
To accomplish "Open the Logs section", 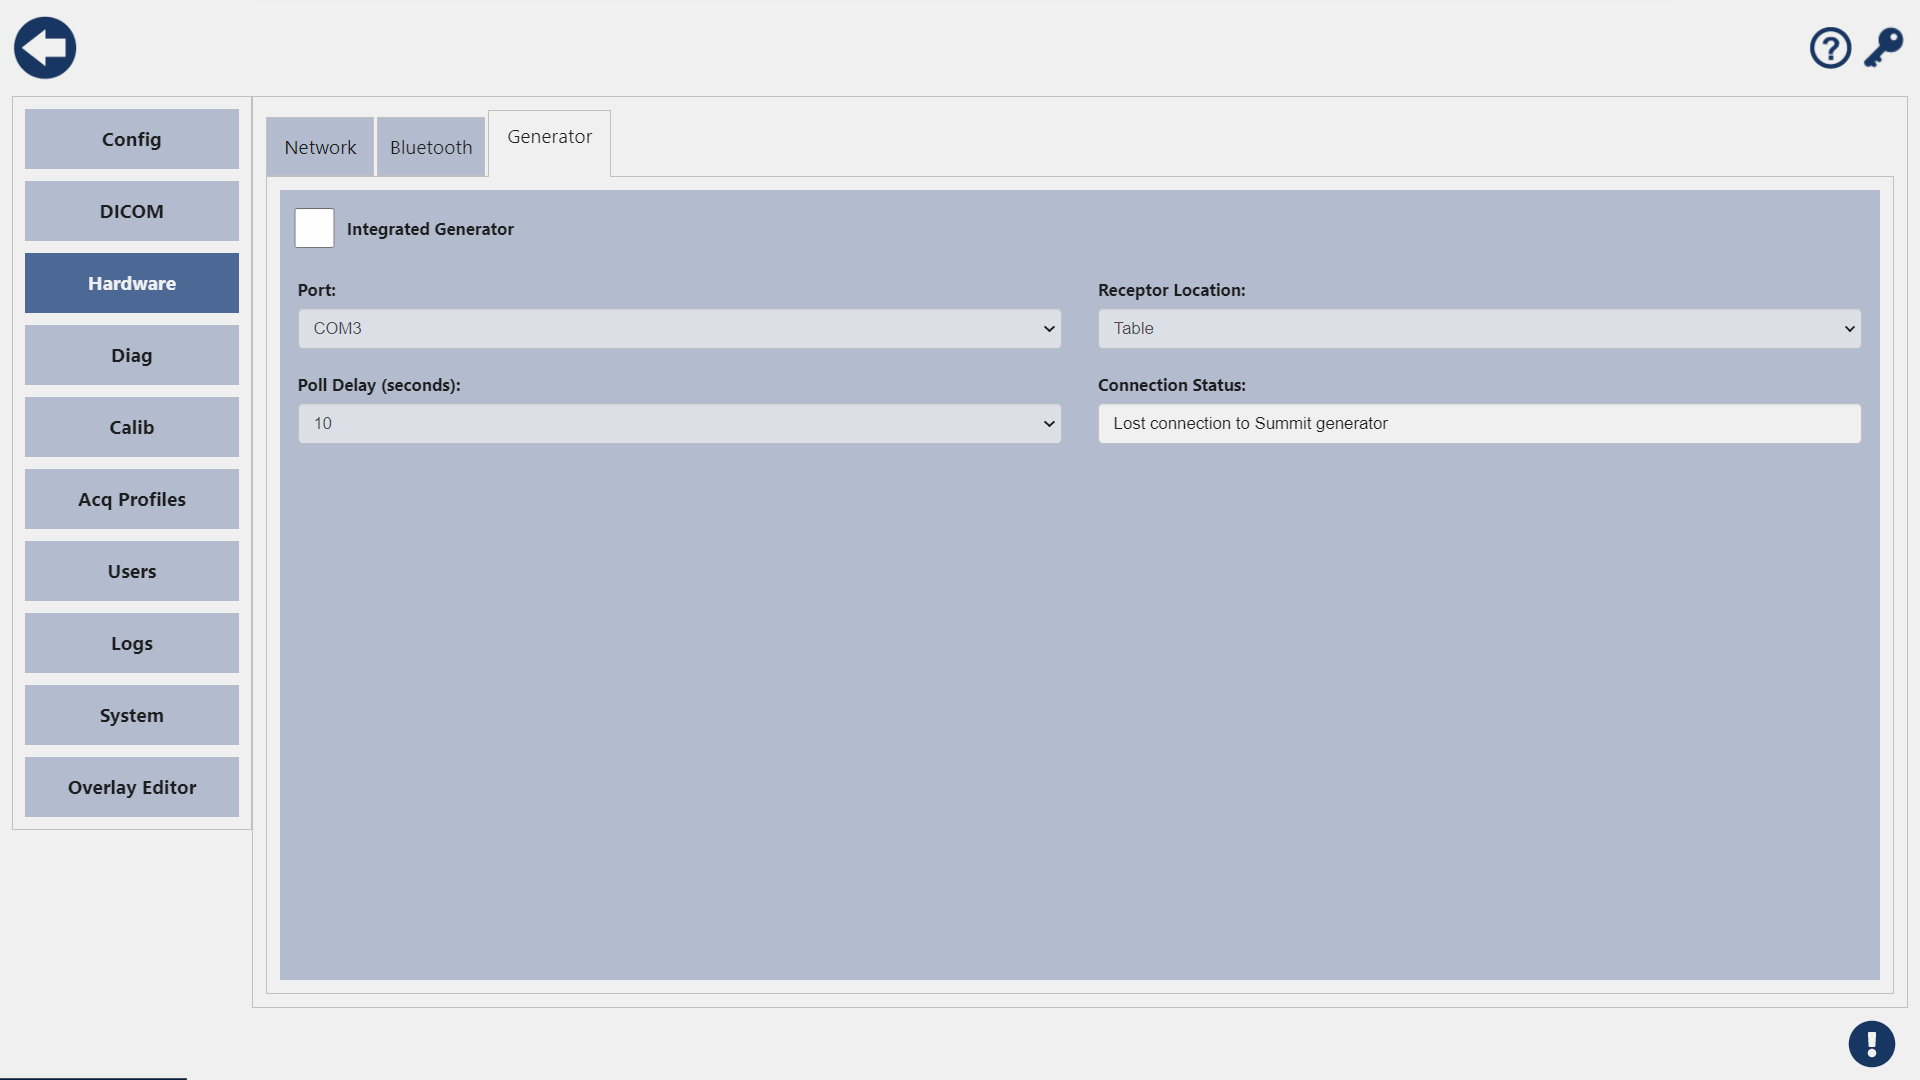I will pyautogui.click(x=132, y=643).
